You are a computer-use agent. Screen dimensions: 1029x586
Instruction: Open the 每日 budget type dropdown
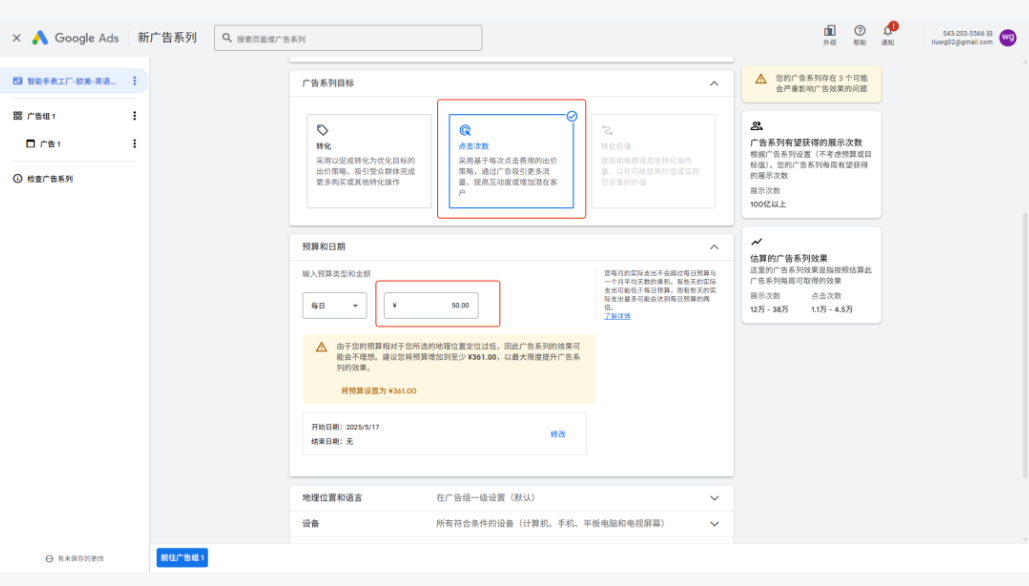(x=334, y=305)
